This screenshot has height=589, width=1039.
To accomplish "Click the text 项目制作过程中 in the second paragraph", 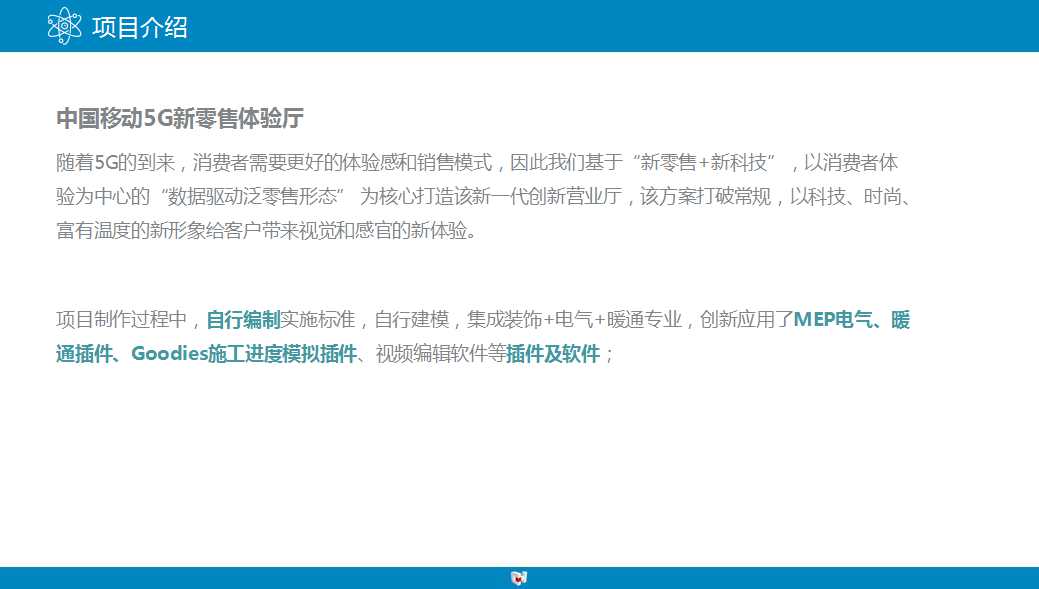I will (x=121, y=320).
